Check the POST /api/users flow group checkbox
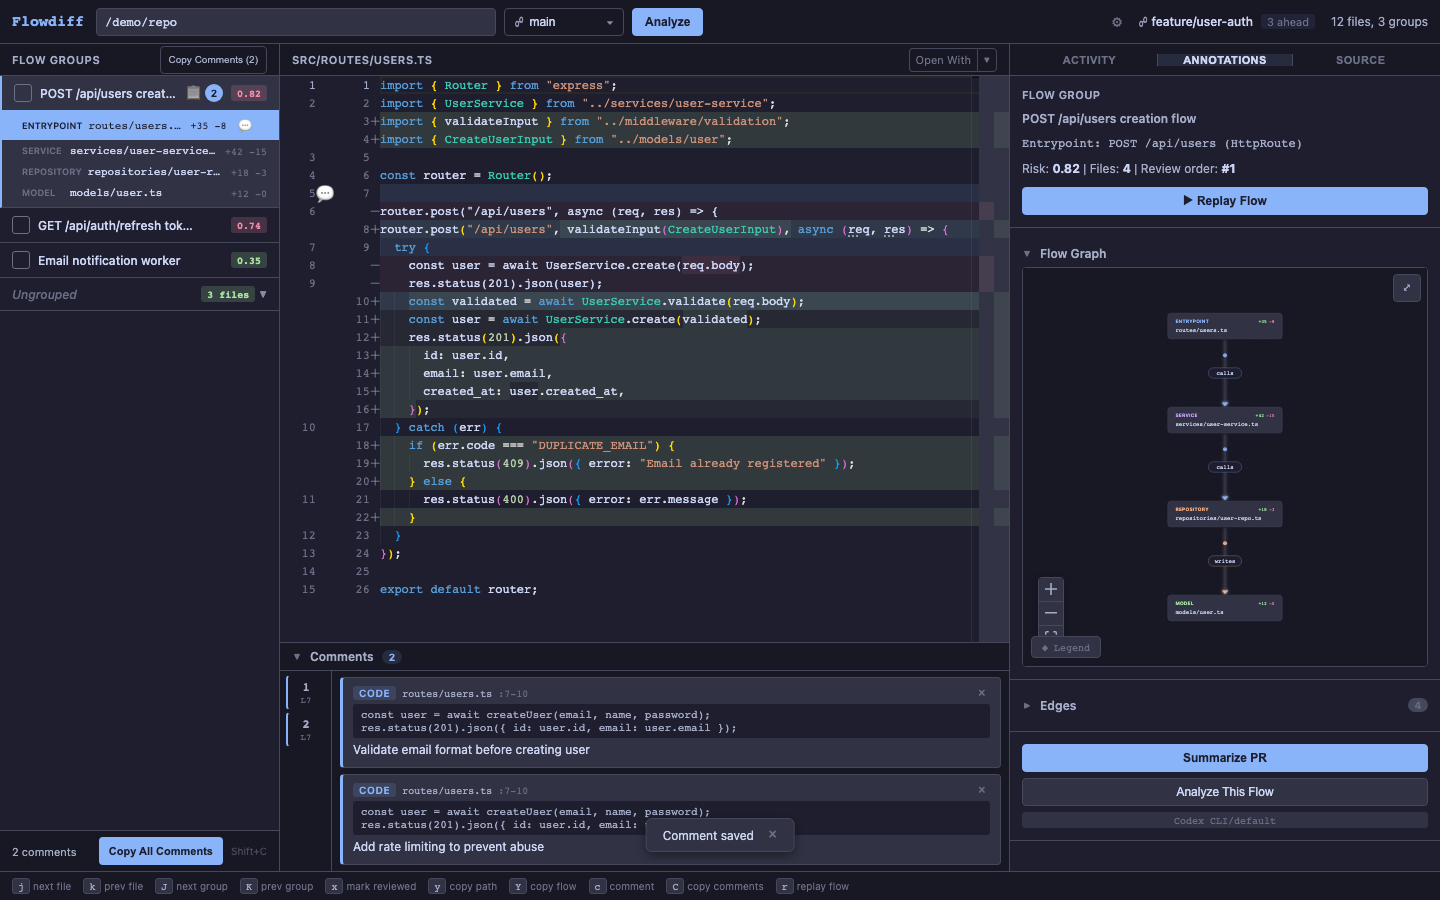 point(23,93)
